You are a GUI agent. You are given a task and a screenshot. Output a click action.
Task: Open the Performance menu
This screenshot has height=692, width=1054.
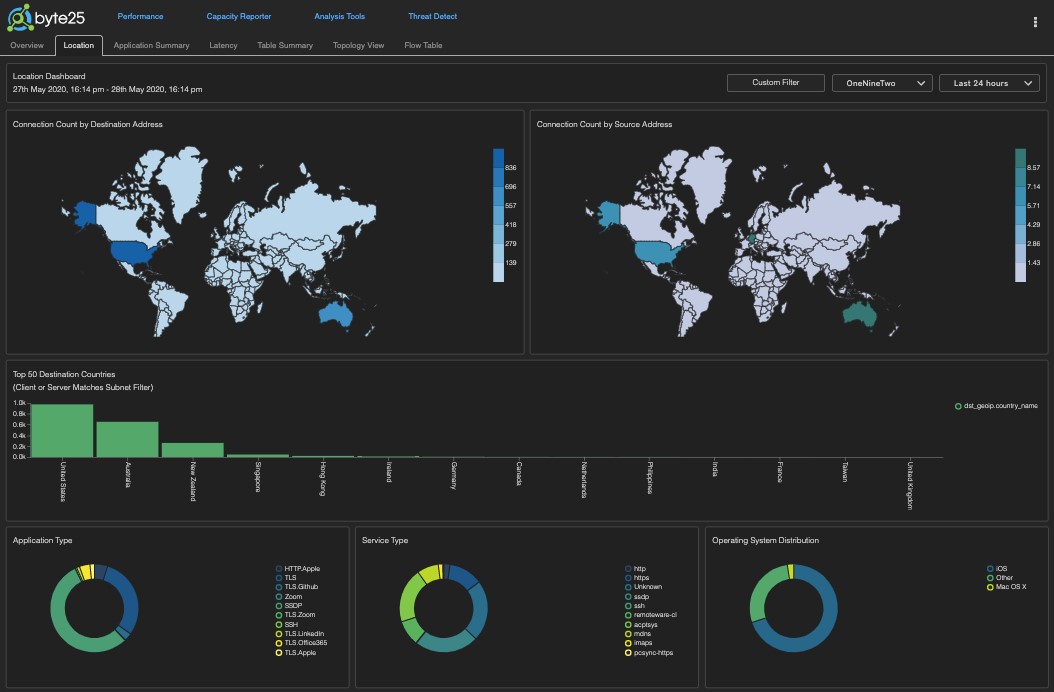click(x=140, y=16)
